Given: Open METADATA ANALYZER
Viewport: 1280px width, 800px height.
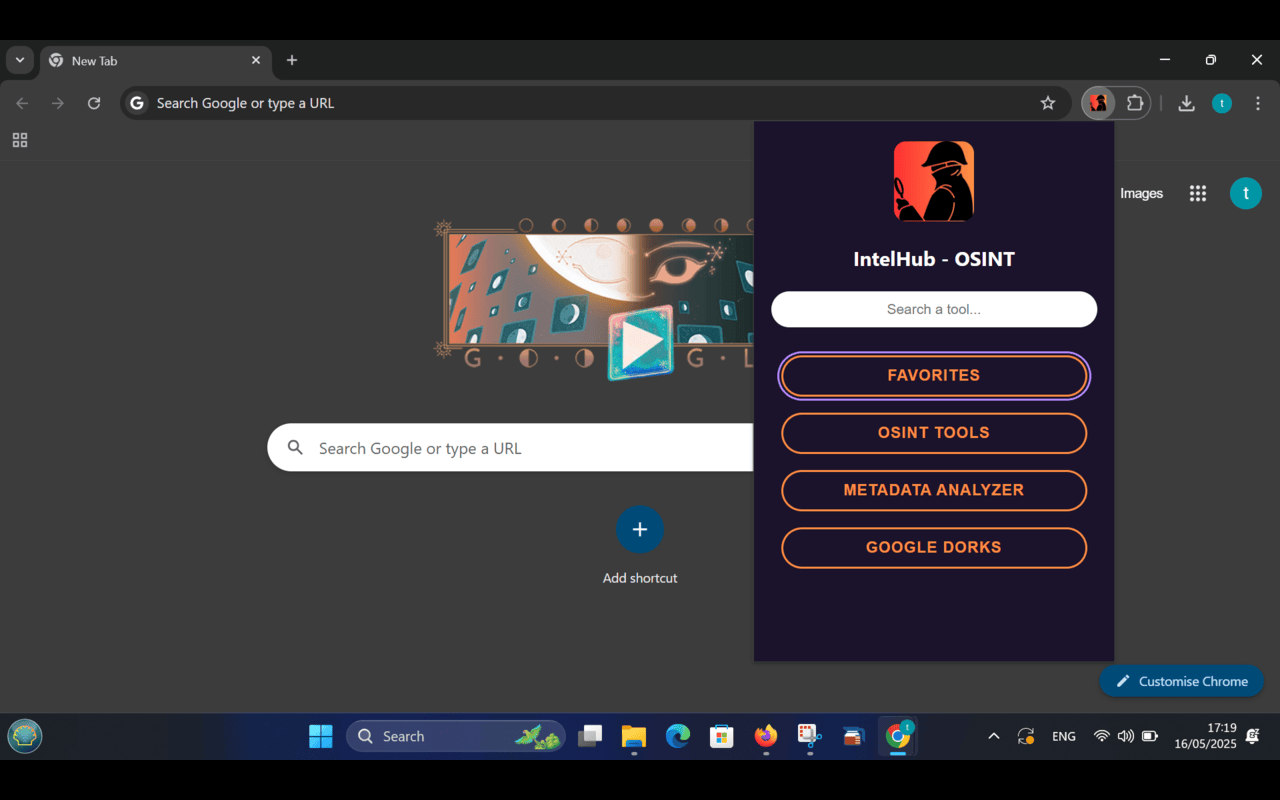Looking at the screenshot, I should click(933, 490).
